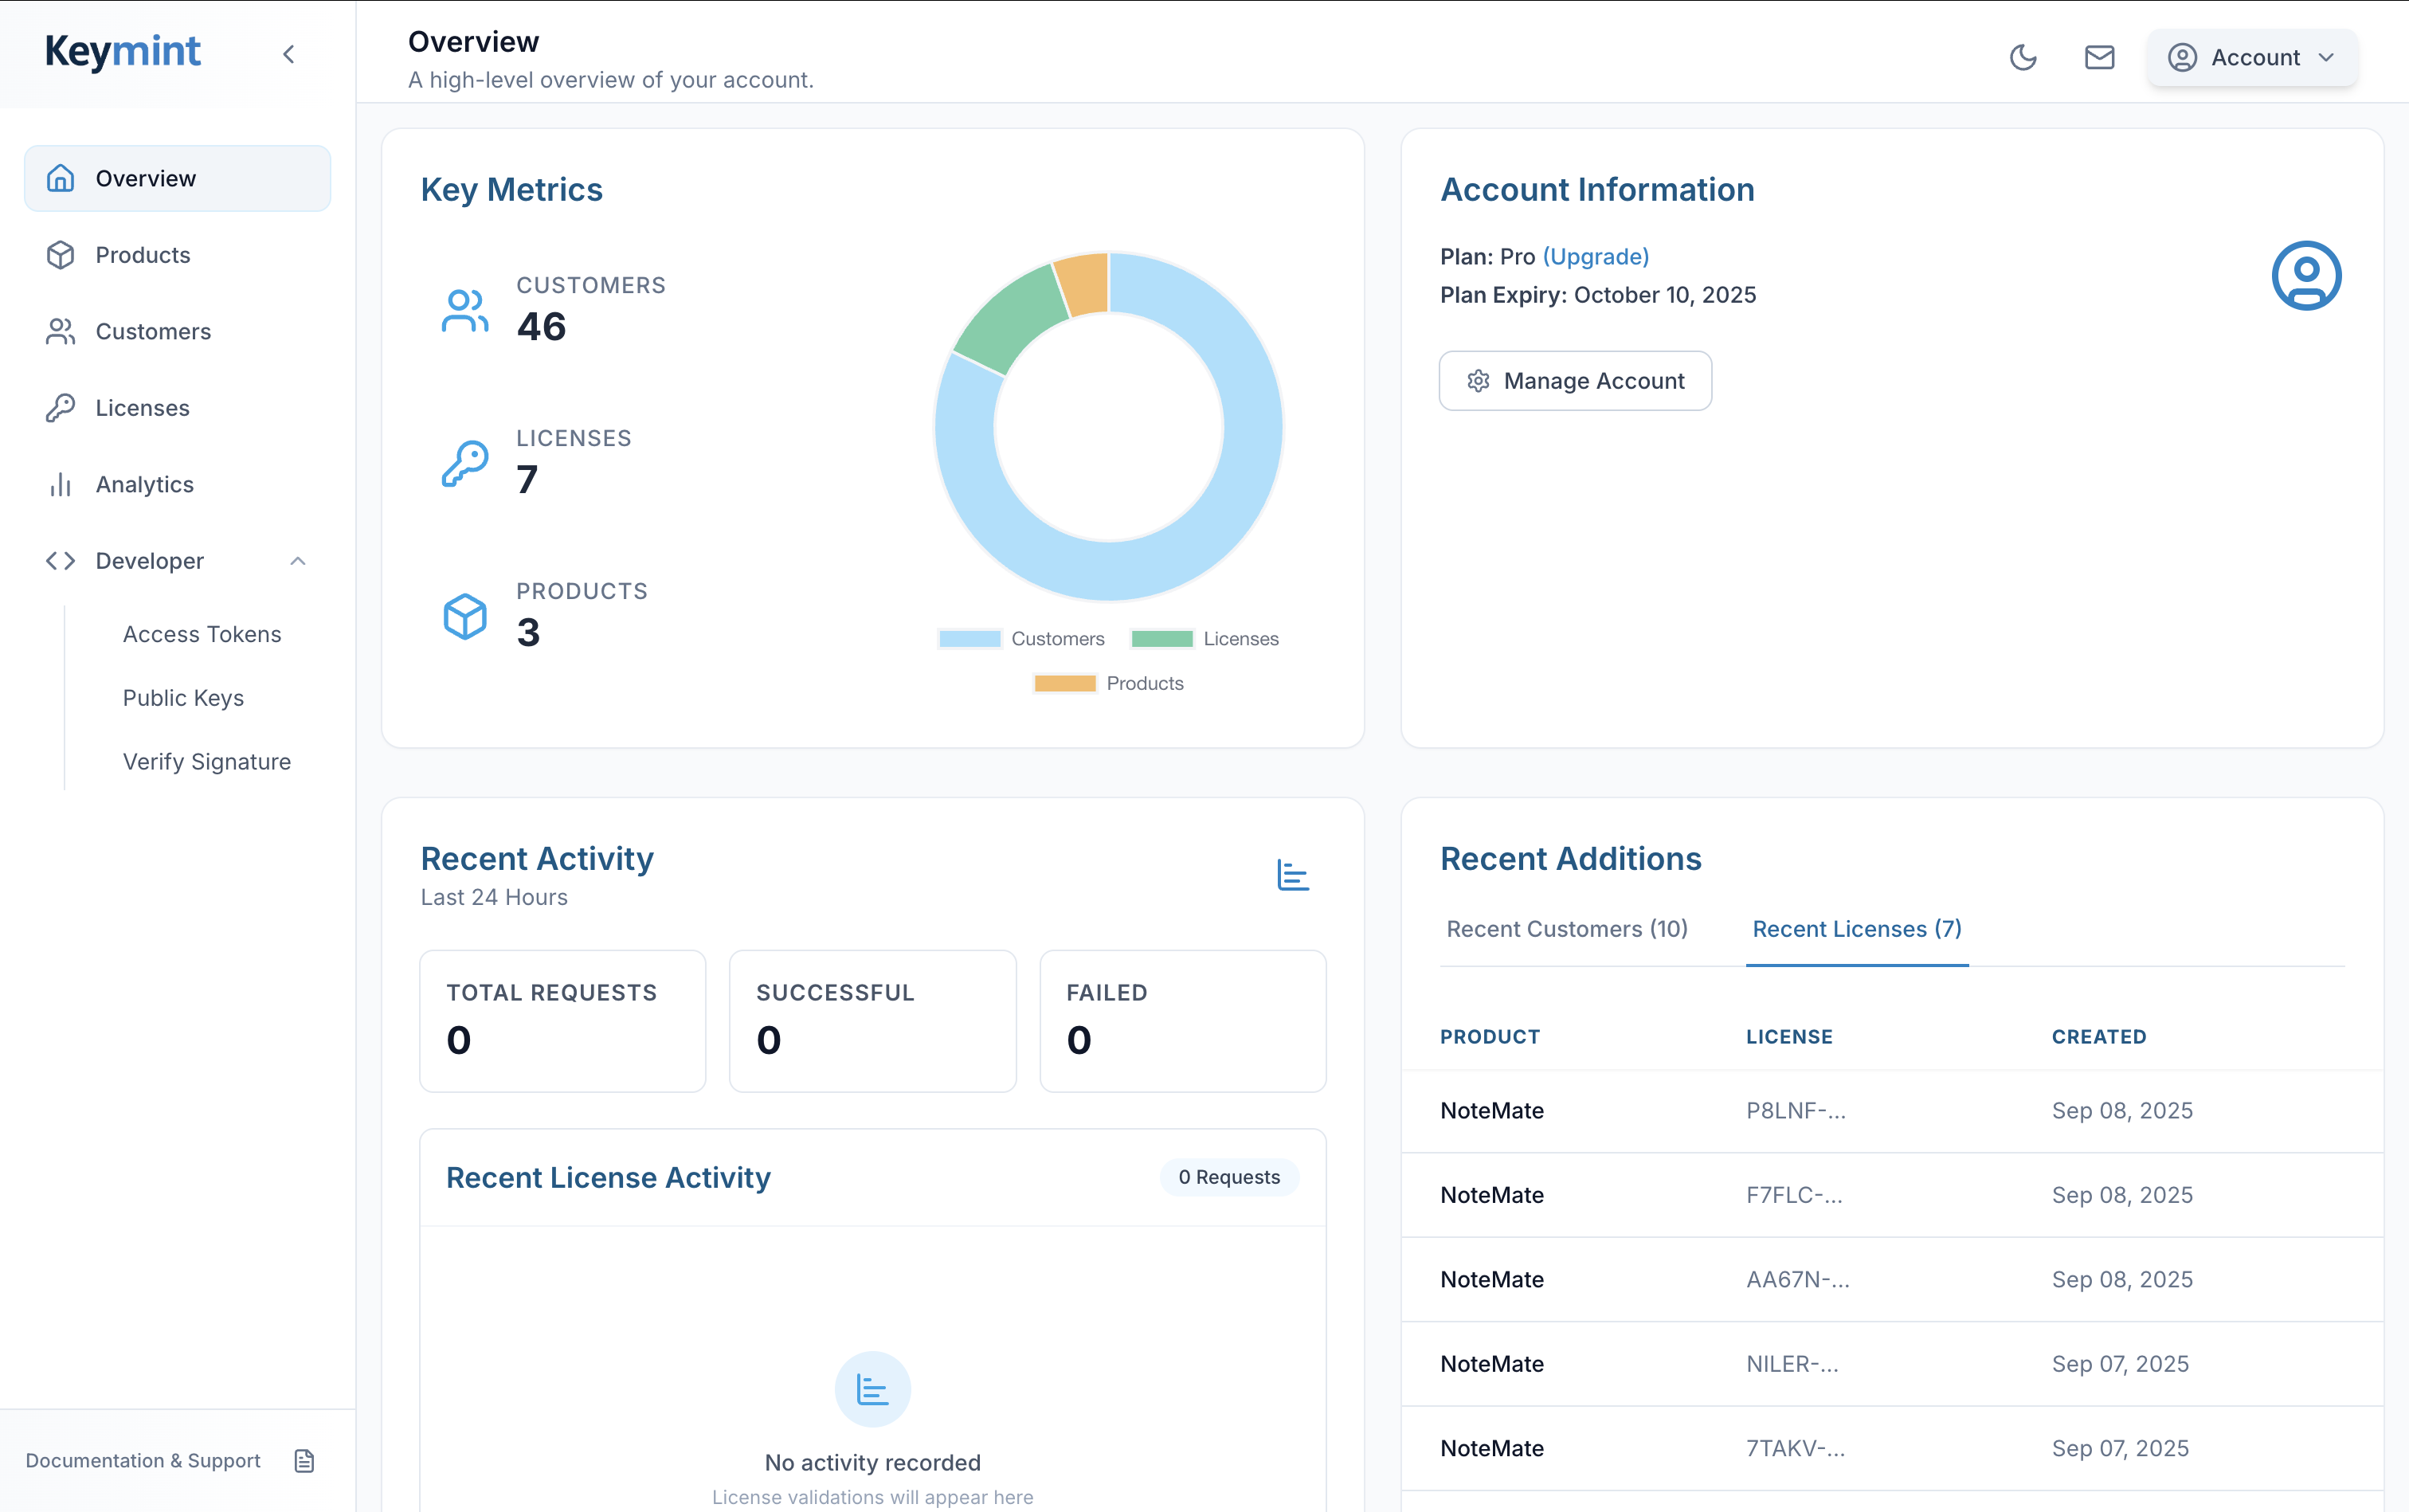
Task: Click the Upgrade plan link
Action: [x=1596, y=257]
